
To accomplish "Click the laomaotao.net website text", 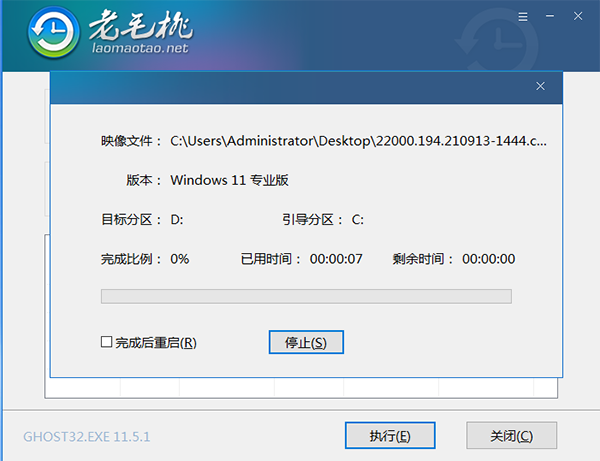I will [140, 48].
